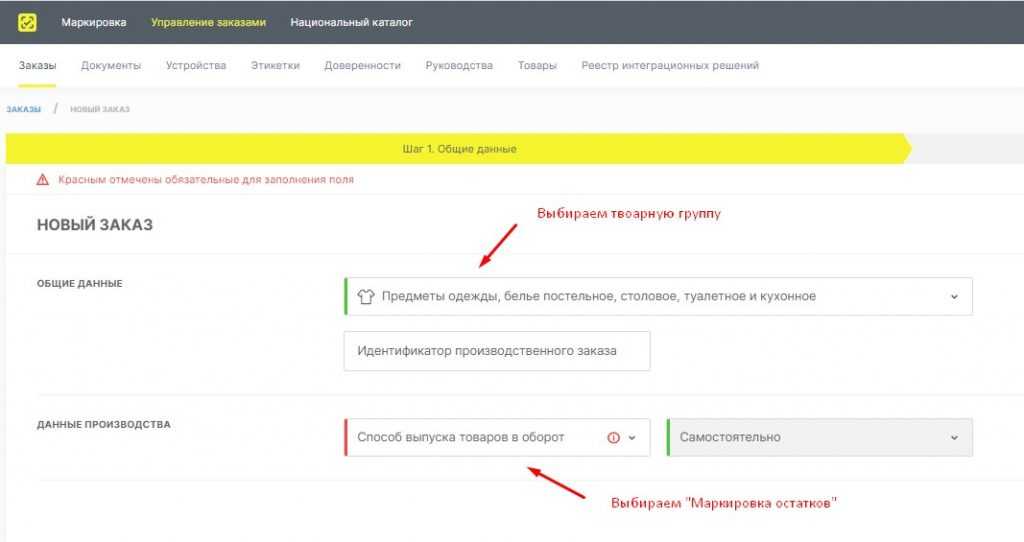Click the ЗАКАЗЫ breadcrumb link
Viewport: 1024px width, 542px height.
point(24,109)
